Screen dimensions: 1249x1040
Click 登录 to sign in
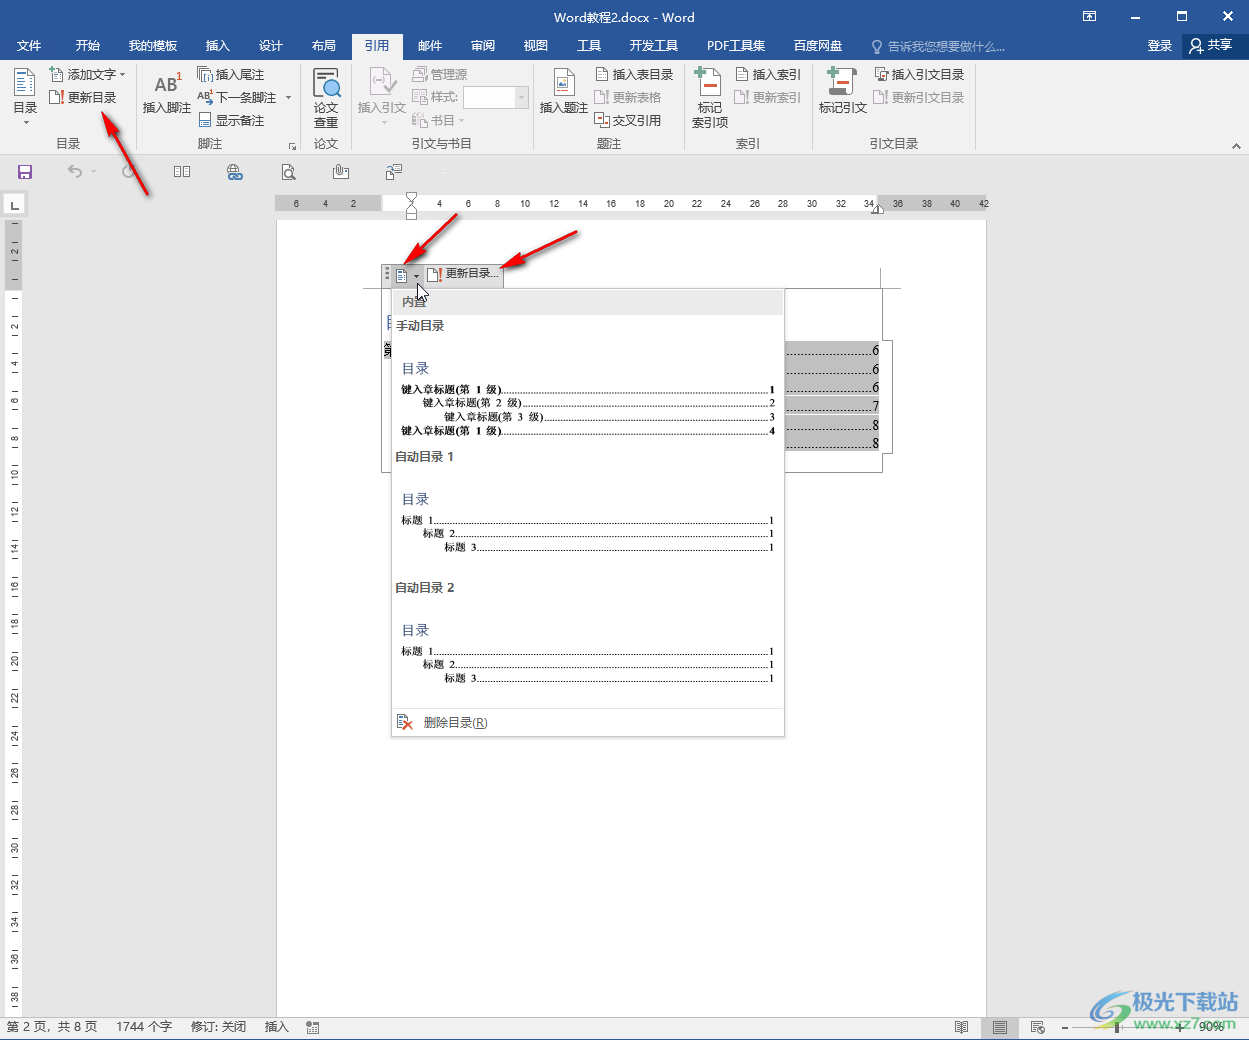click(1160, 46)
